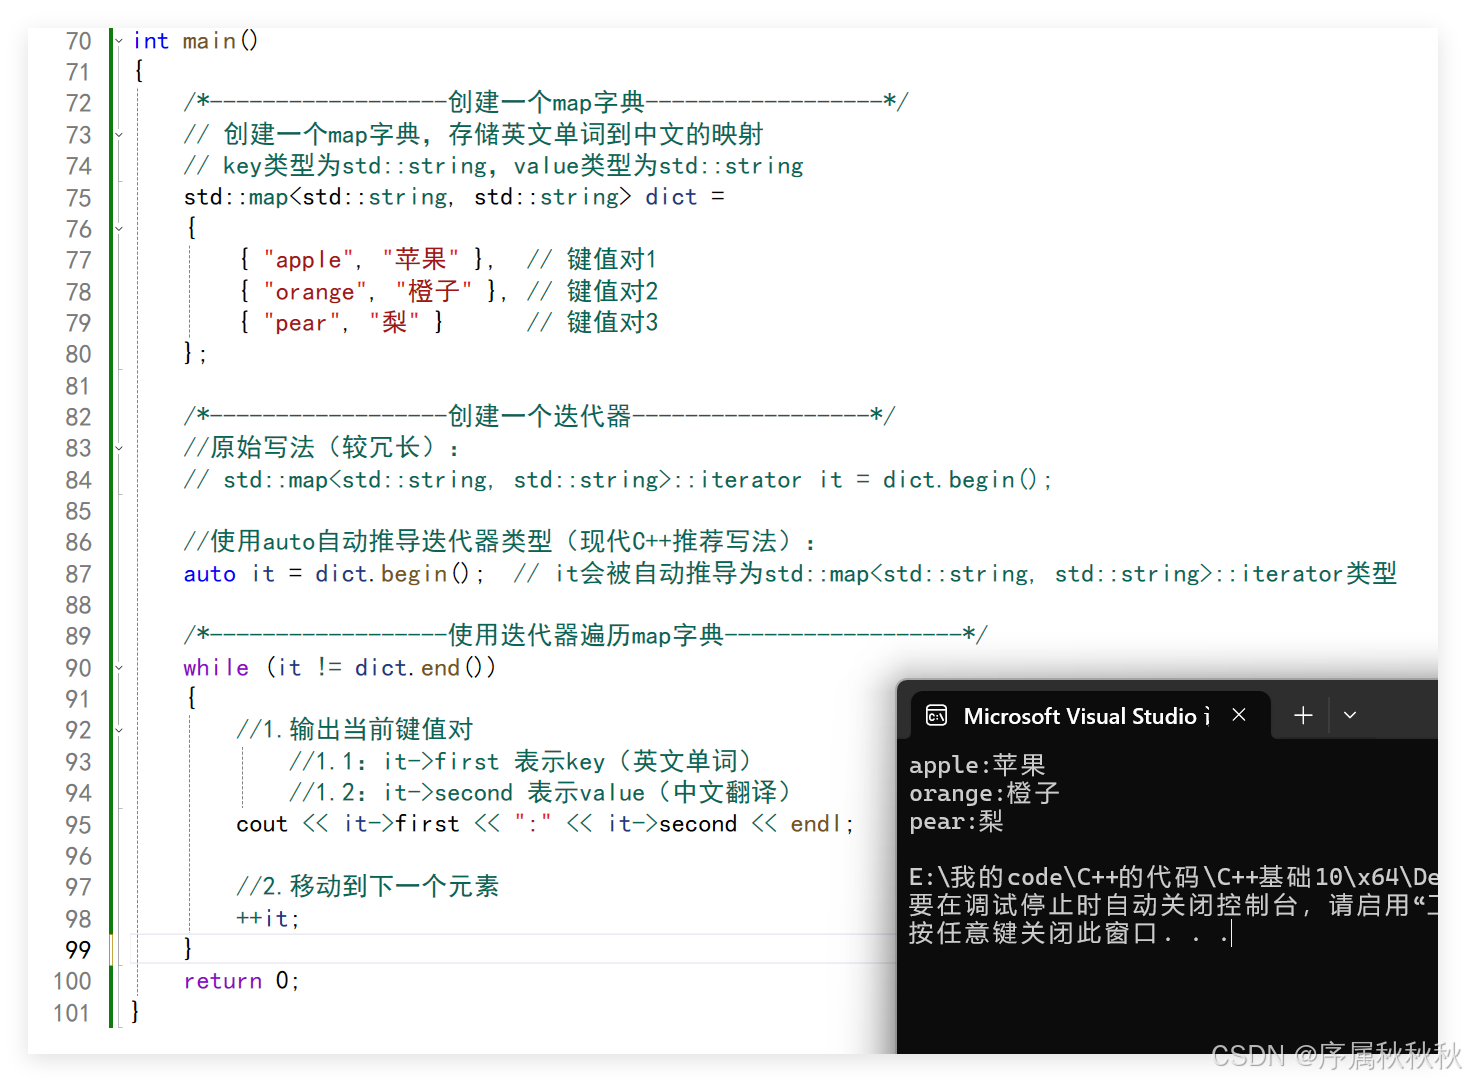Image resolution: width=1466 pixels, height=1082 pixels.
Task: Collapse the comment block starting on line 73
Action: point(119,135)
